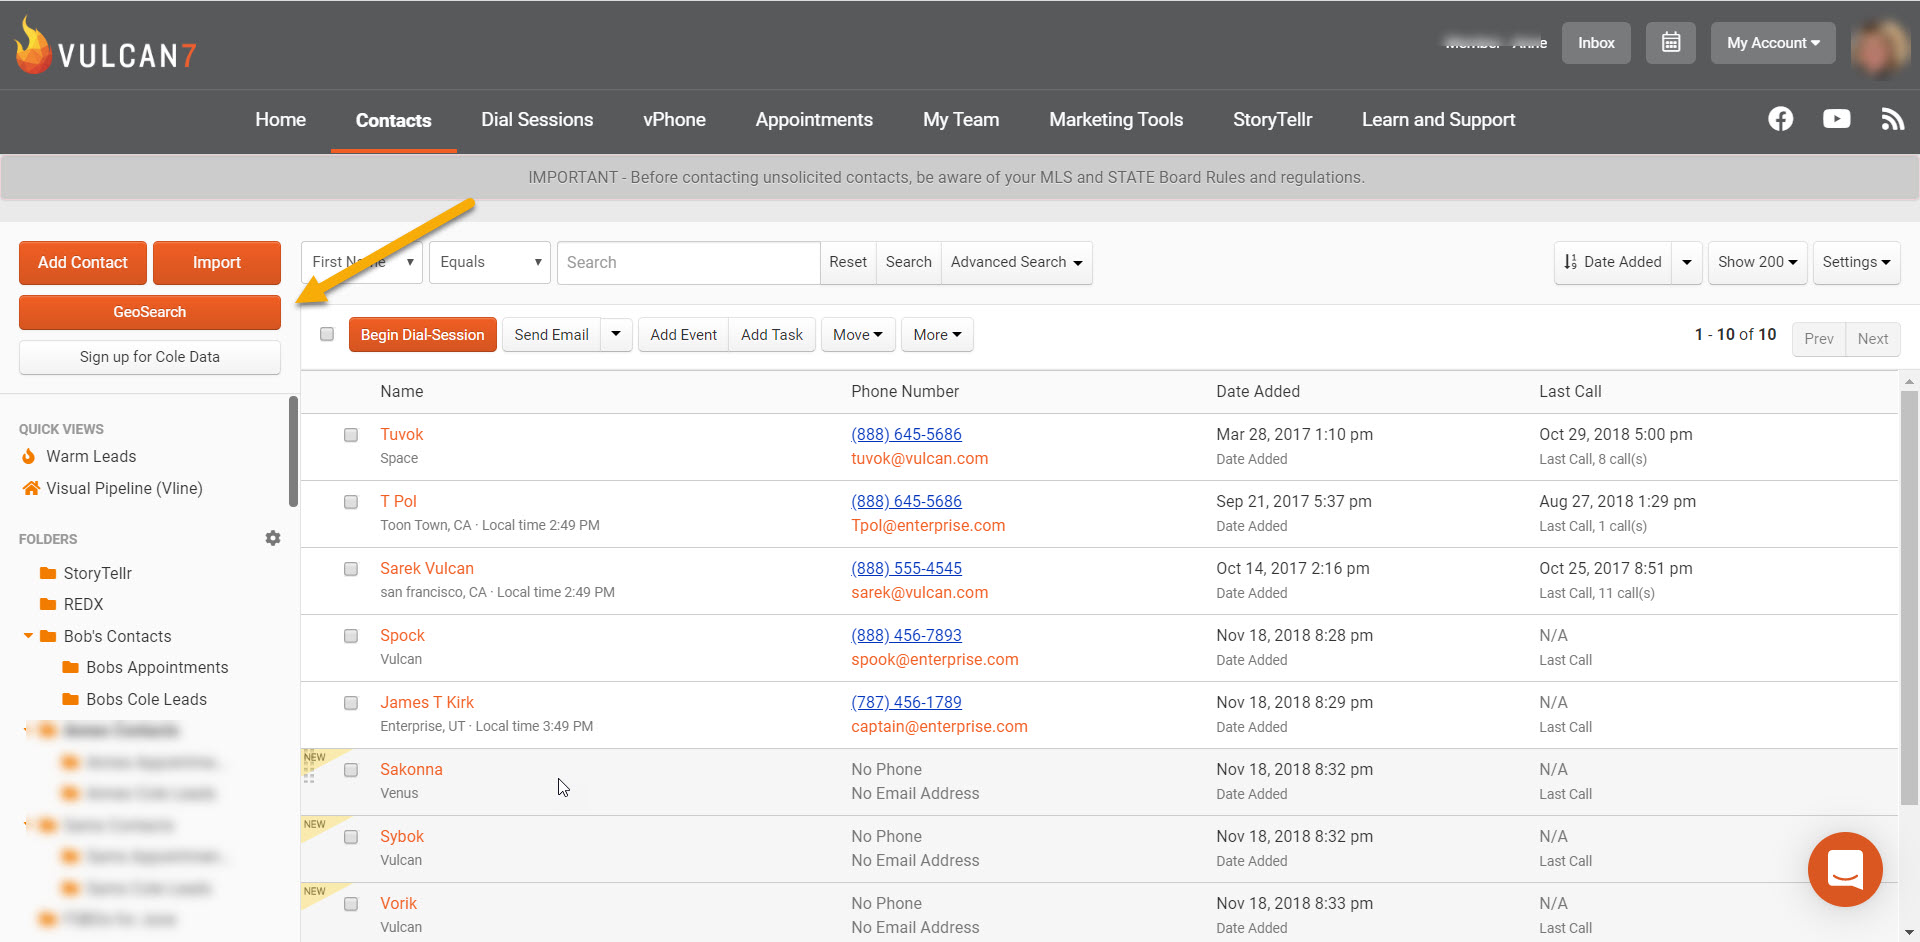Click the Date Added sort icon button
The height and width of the screenshot is (942, 1920).
(x=1613, y=262)
